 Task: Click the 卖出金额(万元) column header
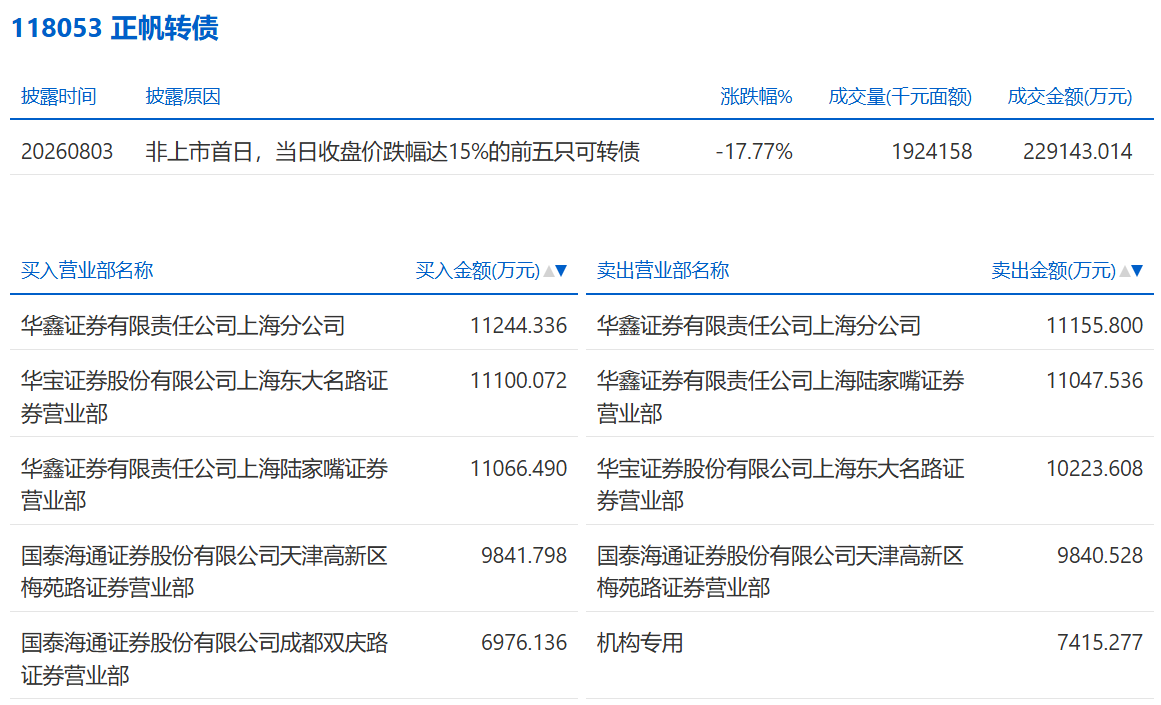(x=1054, y=271)
